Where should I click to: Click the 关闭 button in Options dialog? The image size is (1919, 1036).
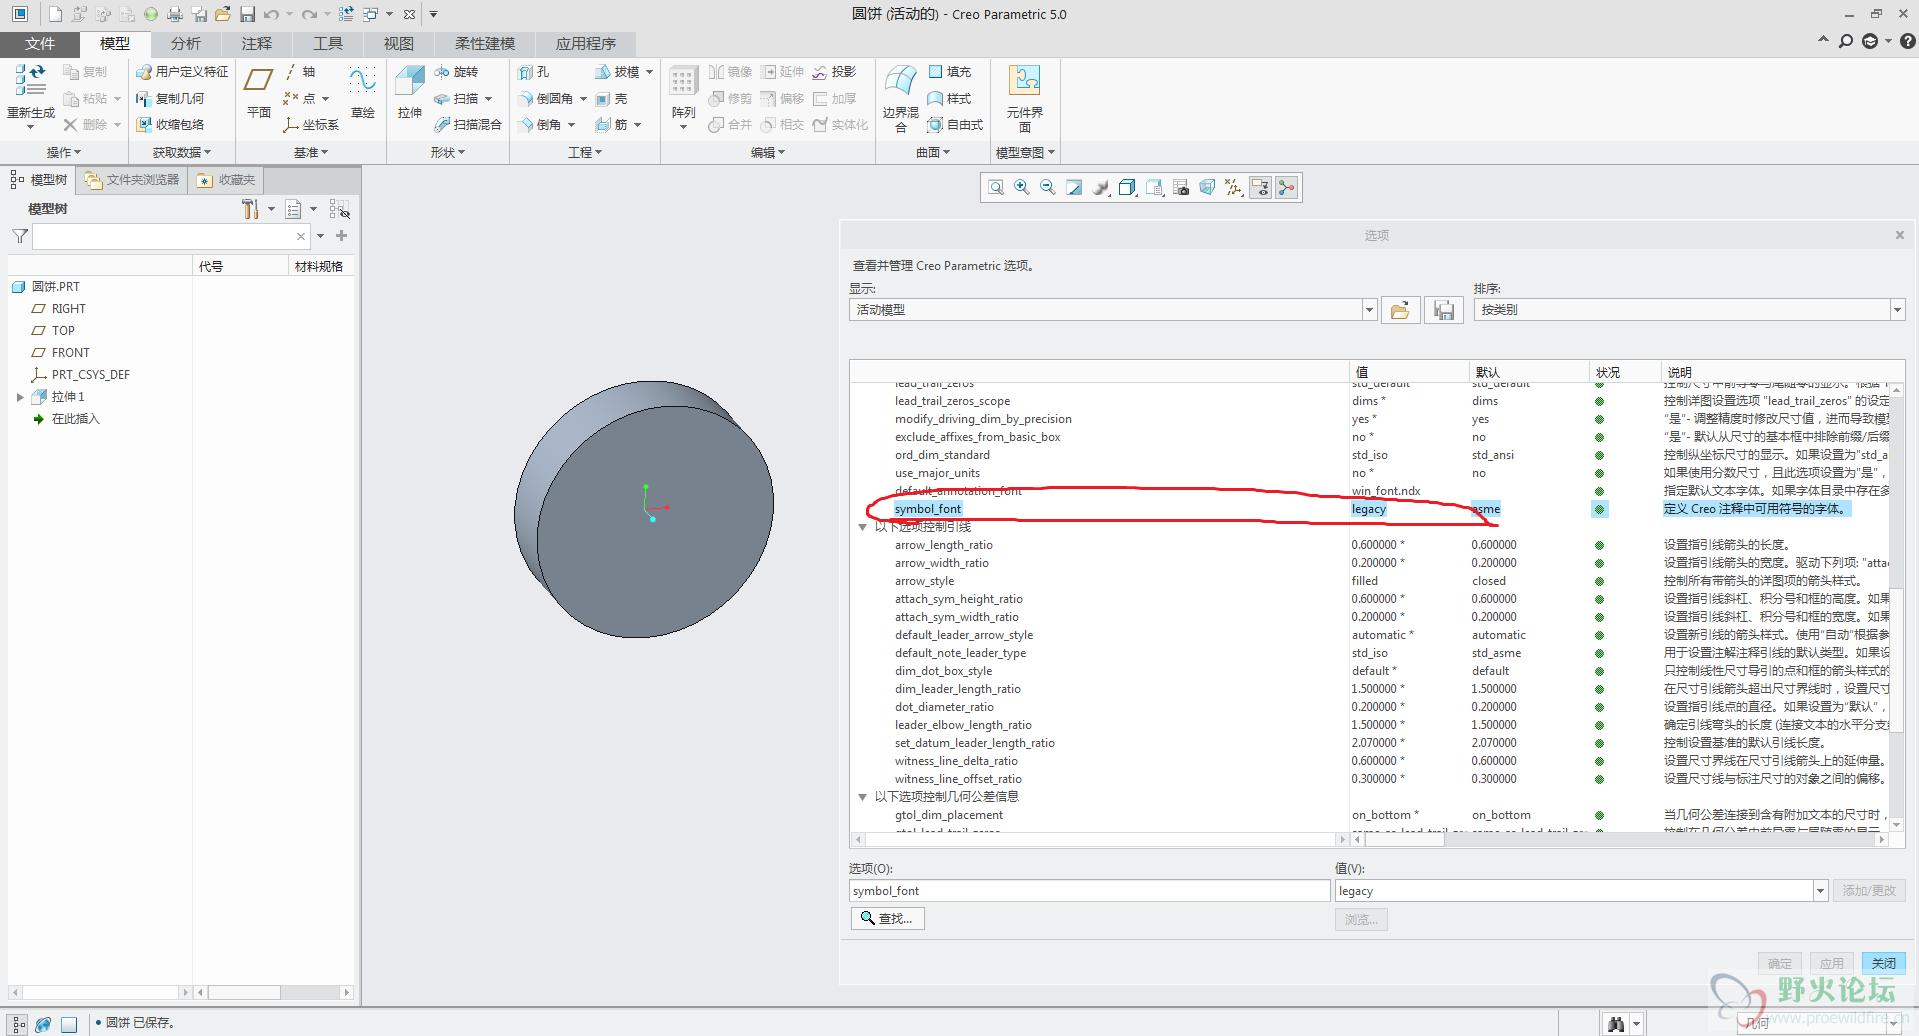tap(1884, 963)
